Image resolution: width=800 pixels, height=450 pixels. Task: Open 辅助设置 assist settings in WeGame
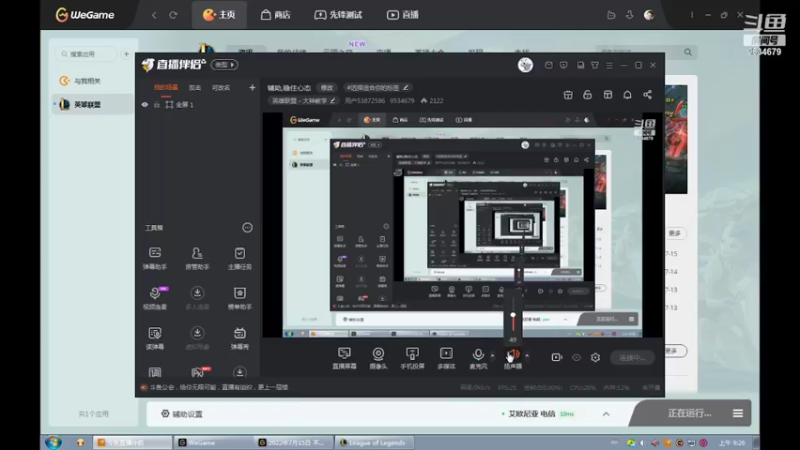click(x=182, y=414)
